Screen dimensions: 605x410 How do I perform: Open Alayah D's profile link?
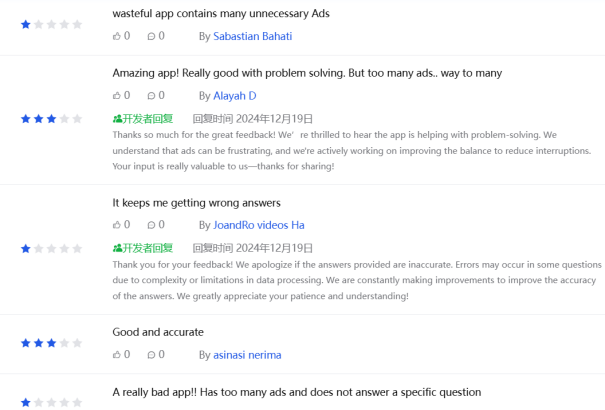(x=235, y=96)
